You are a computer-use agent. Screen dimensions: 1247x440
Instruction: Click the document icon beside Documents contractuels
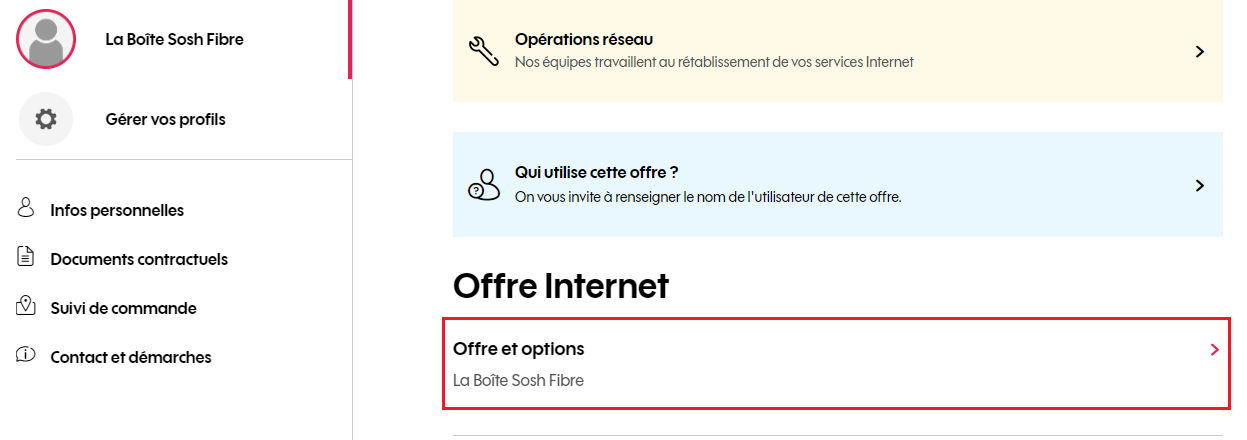pyautogui.click(x=26, y=258)
